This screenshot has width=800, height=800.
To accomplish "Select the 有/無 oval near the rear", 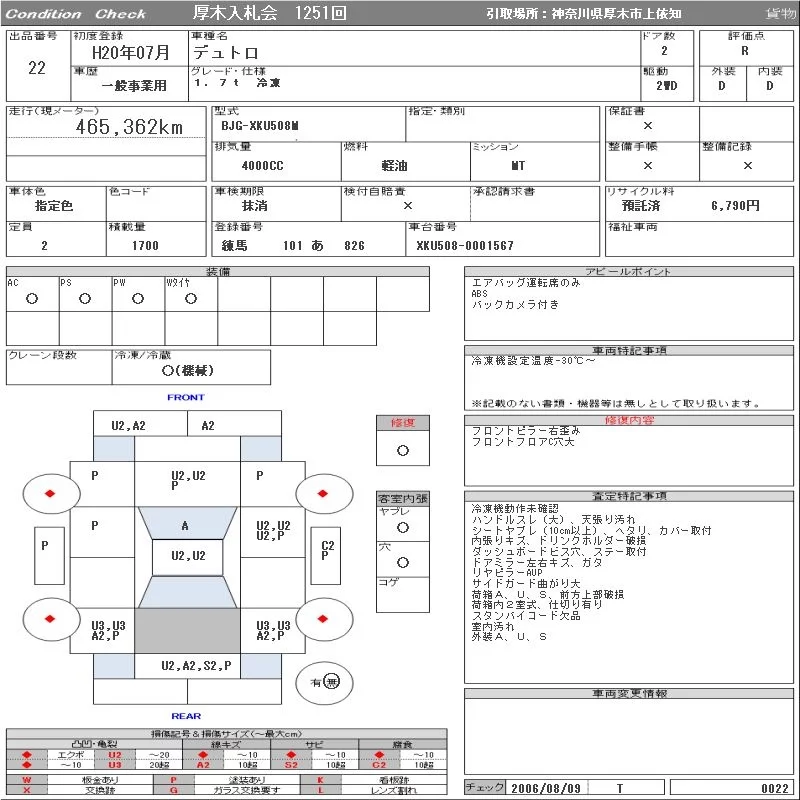I will tap(324, 682).
